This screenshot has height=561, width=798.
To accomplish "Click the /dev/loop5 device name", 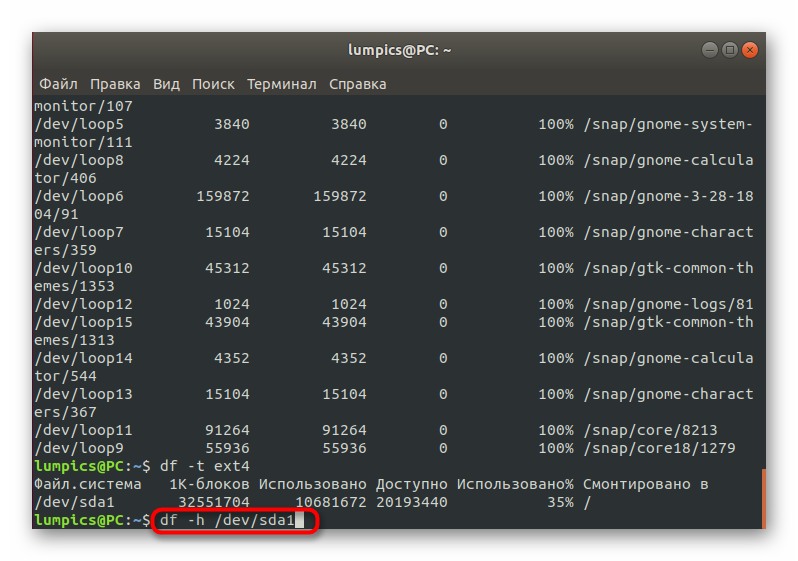I will [79, 124].
